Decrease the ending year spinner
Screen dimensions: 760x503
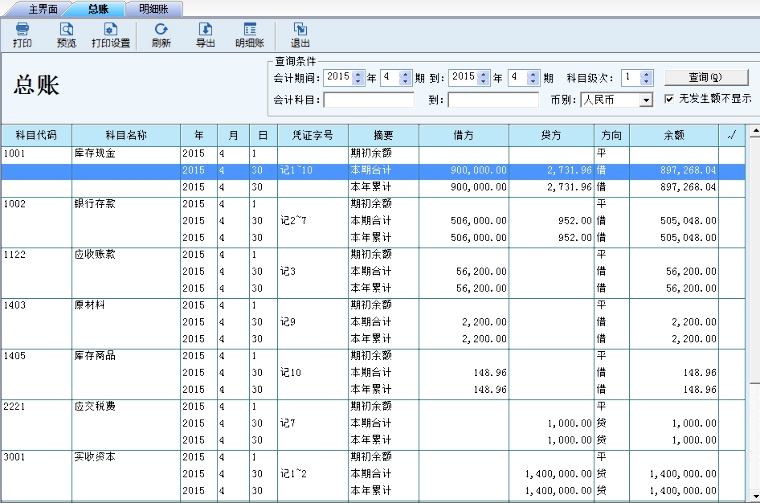point(483,81)
